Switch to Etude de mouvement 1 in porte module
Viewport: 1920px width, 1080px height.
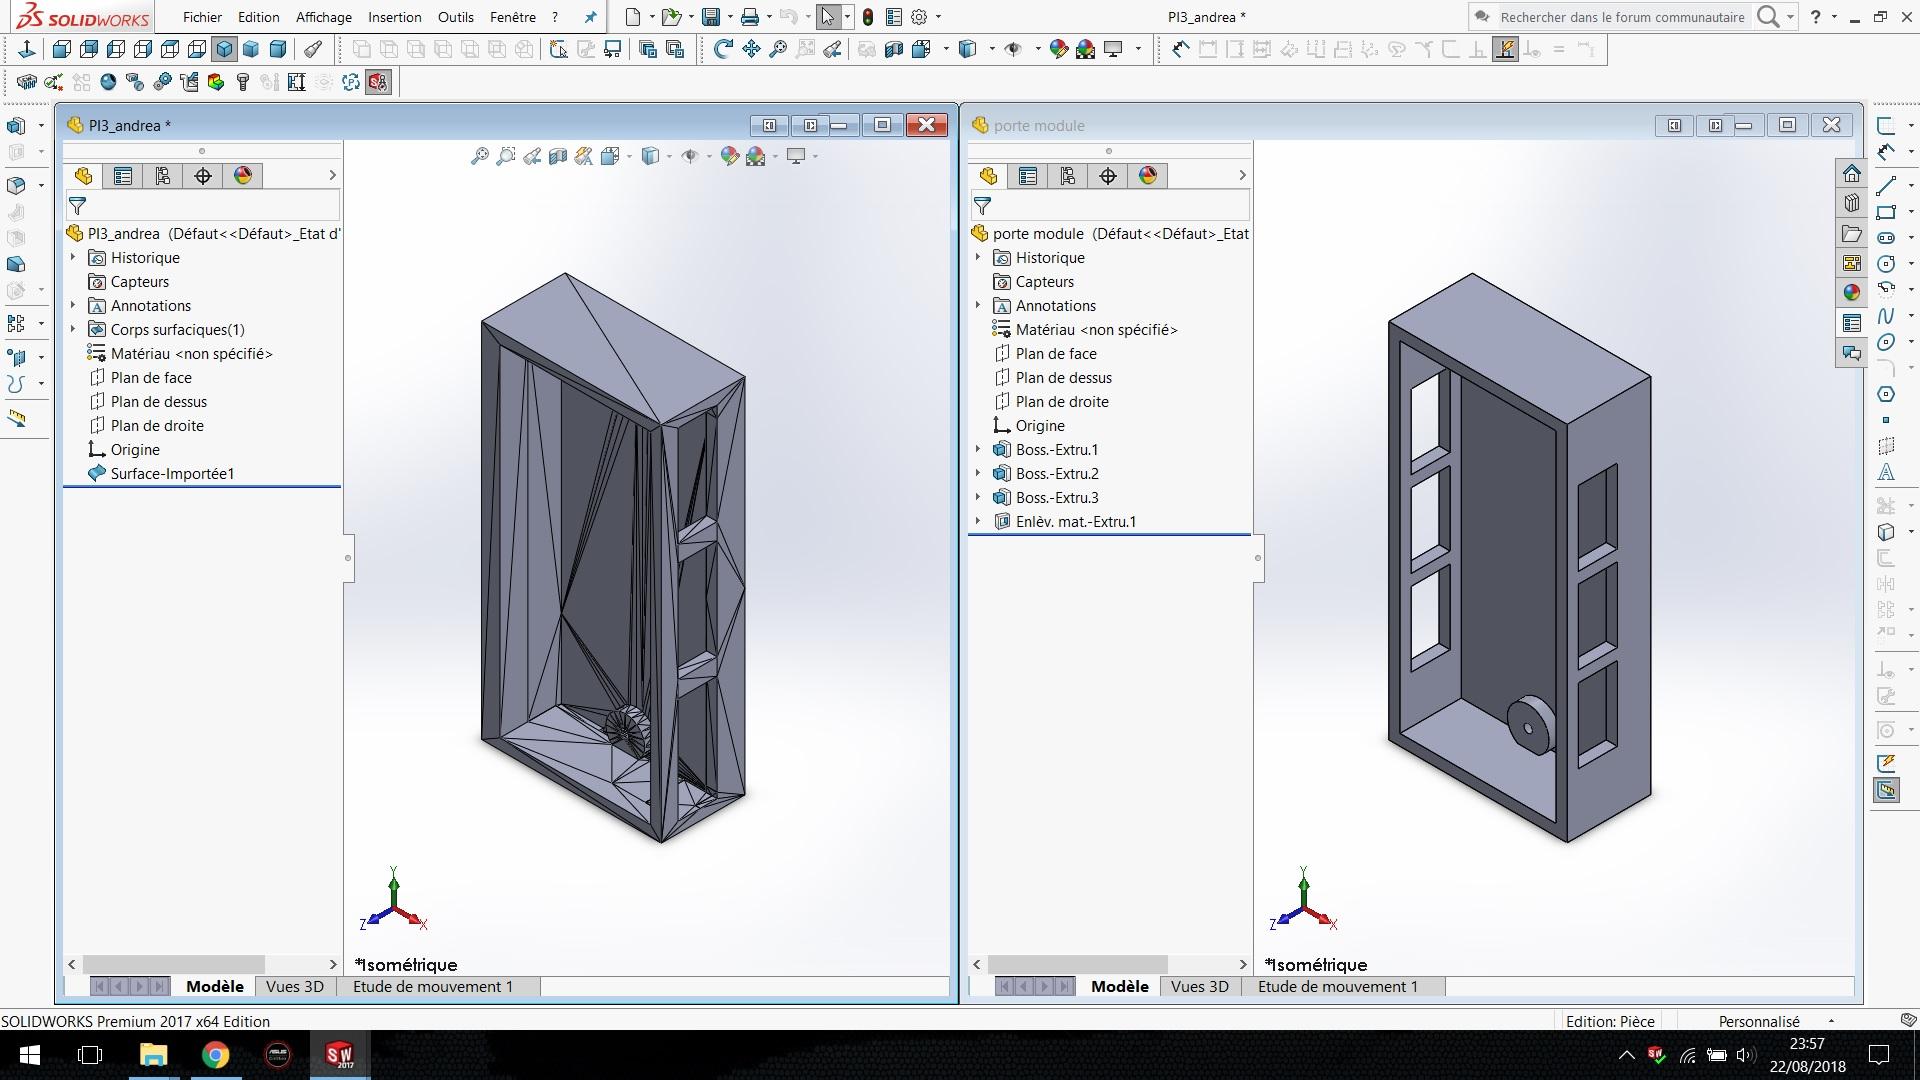[1338, 986]
